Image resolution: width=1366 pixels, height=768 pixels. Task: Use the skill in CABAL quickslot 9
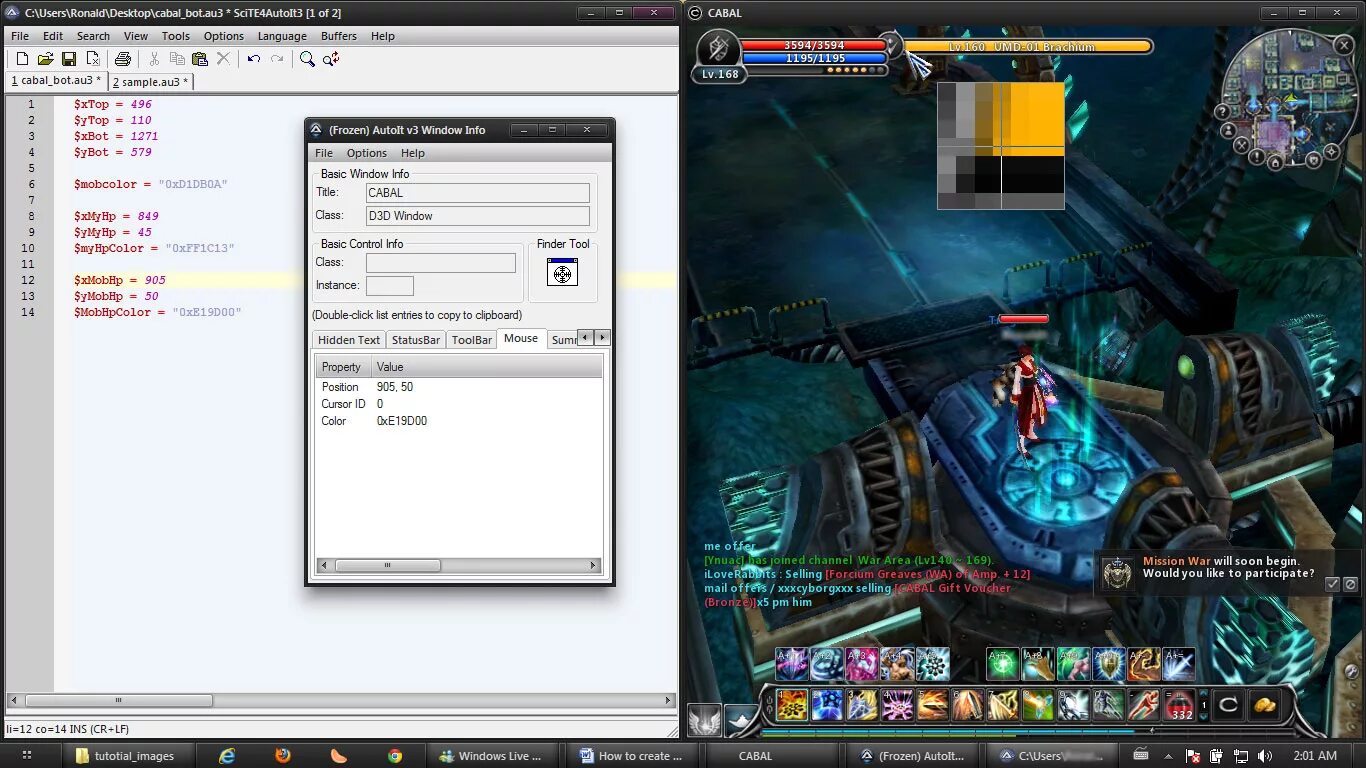pos(1073,705)
